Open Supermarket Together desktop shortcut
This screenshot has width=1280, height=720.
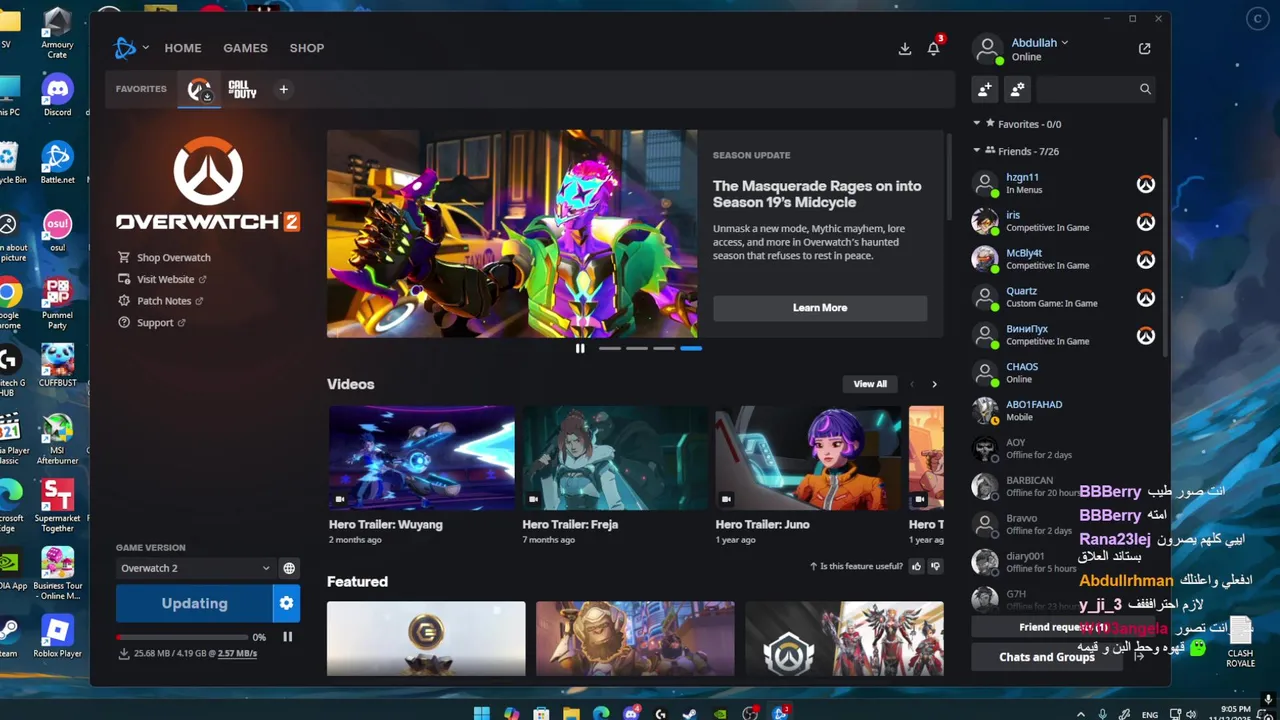57,507
